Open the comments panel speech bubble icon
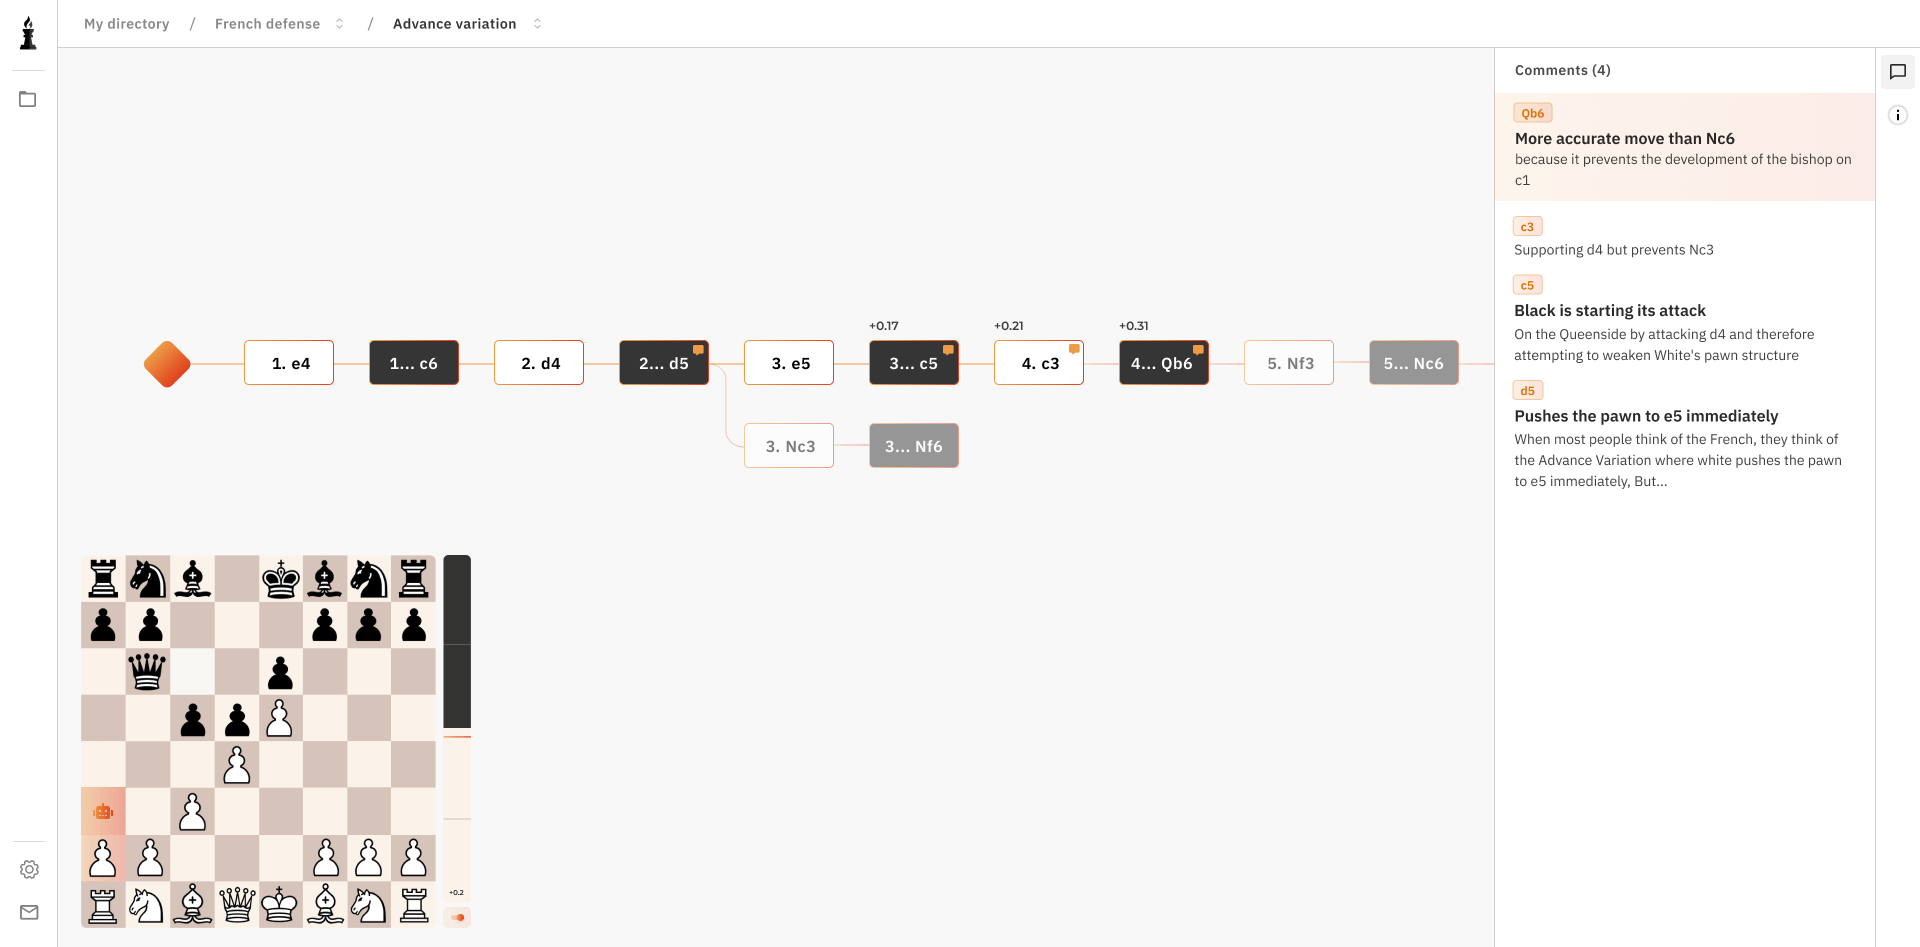Viewport: 1920px width, 947px height. (x=1897, y=72)
